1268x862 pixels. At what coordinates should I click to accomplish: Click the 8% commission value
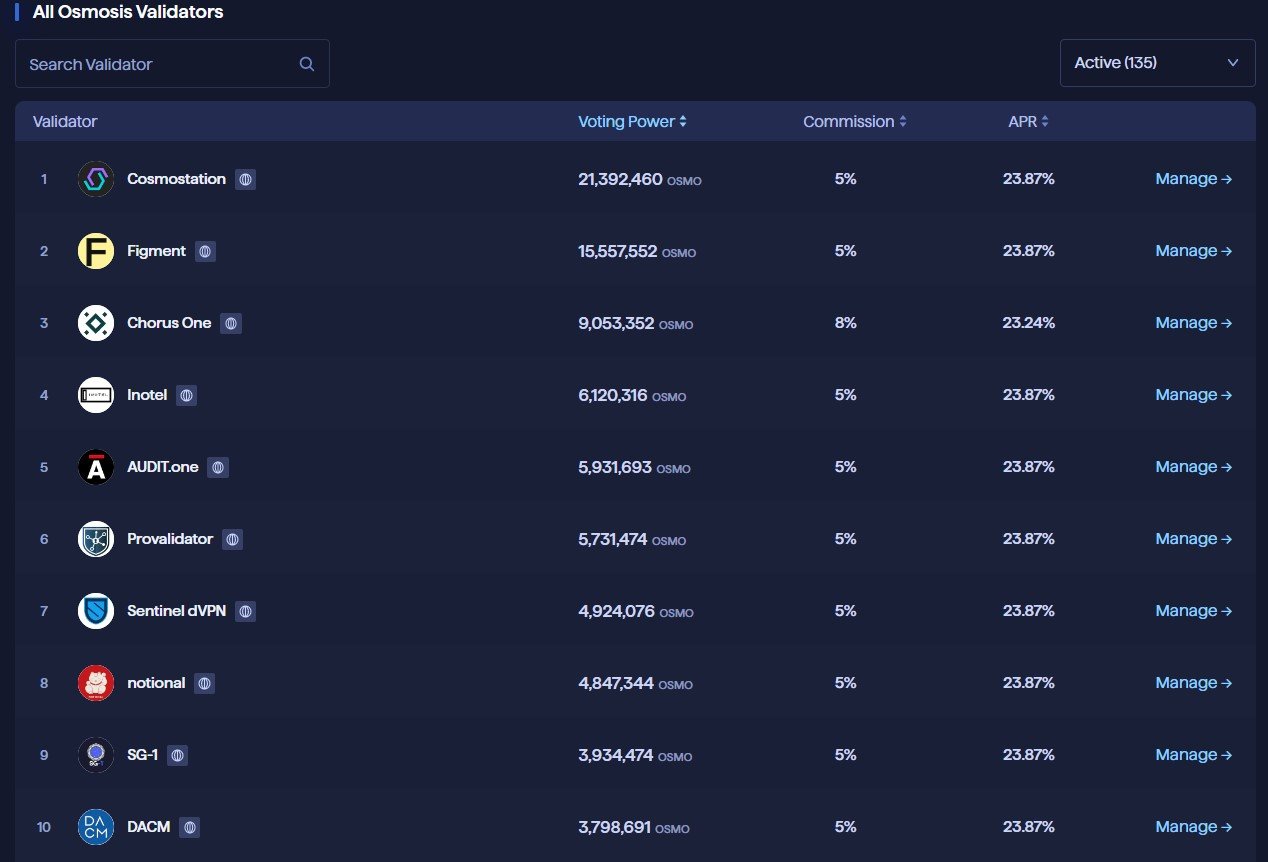coord(846,323)
